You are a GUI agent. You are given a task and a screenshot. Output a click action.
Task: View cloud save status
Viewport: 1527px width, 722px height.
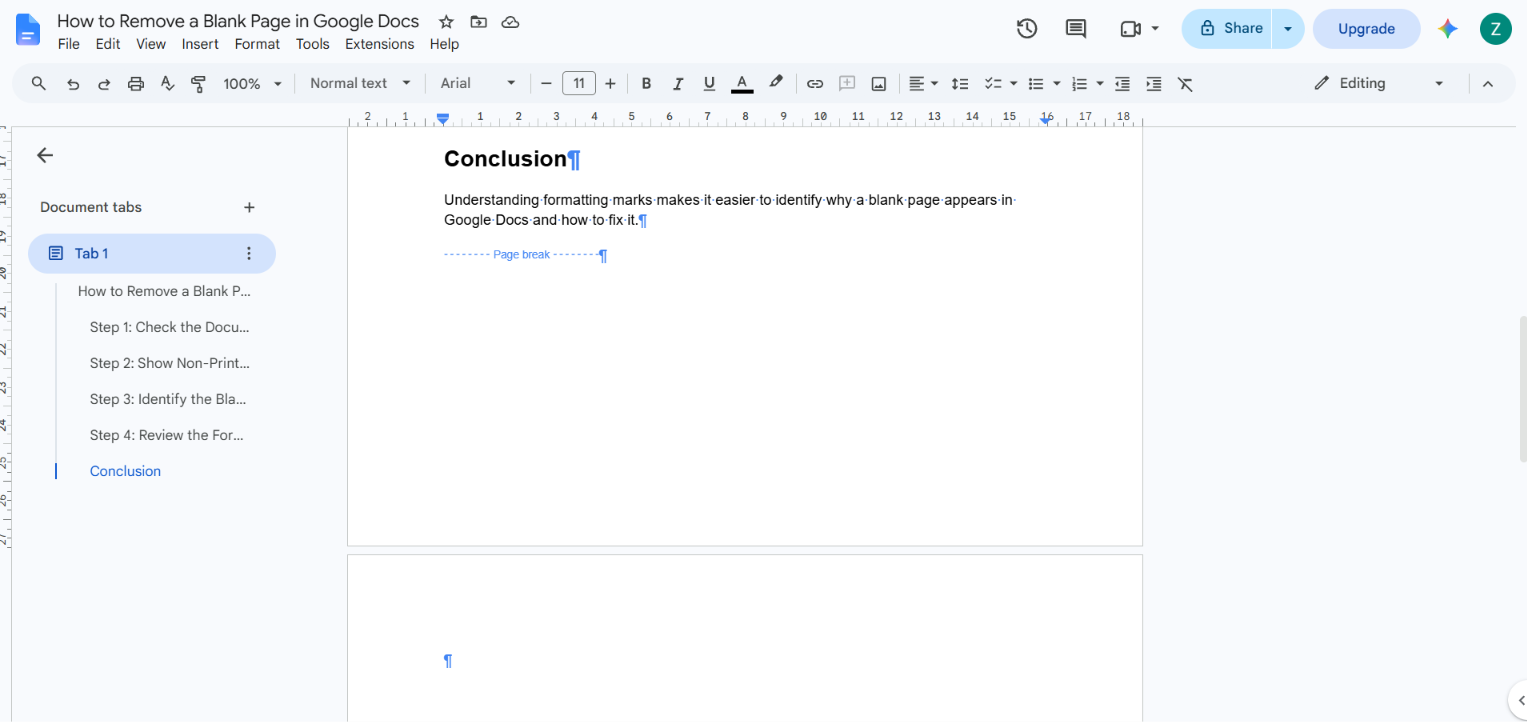coord(510,22)
